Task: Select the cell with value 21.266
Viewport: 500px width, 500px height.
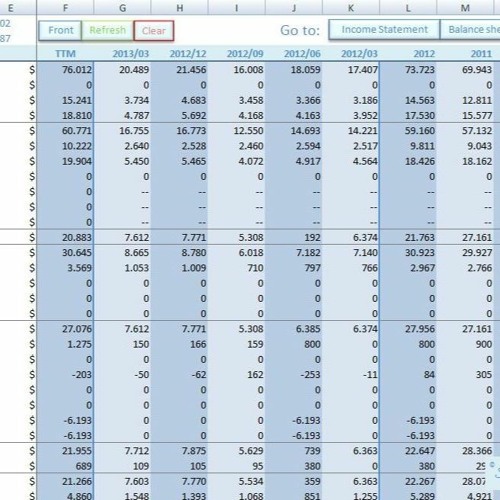Action: [65, 482]
